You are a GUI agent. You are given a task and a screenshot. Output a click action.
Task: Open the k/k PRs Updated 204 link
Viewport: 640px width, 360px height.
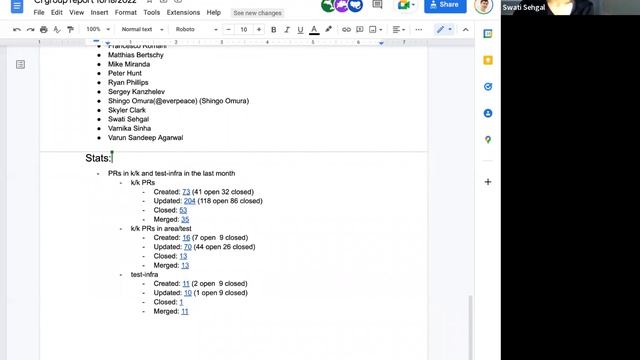(189, 201)
